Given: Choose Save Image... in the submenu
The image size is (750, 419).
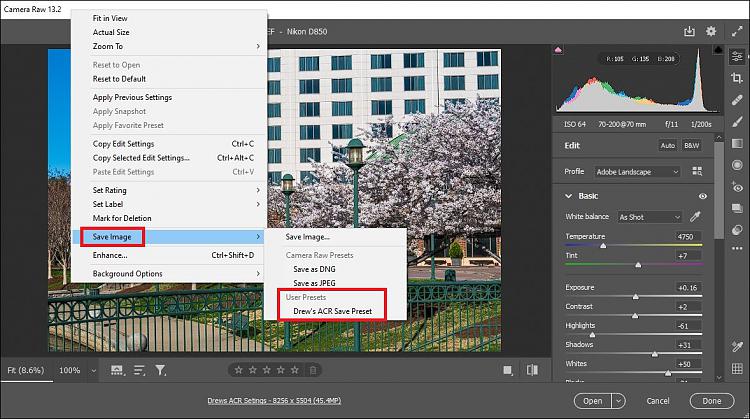Looking at the screenshot, I should tap(335, 237).
